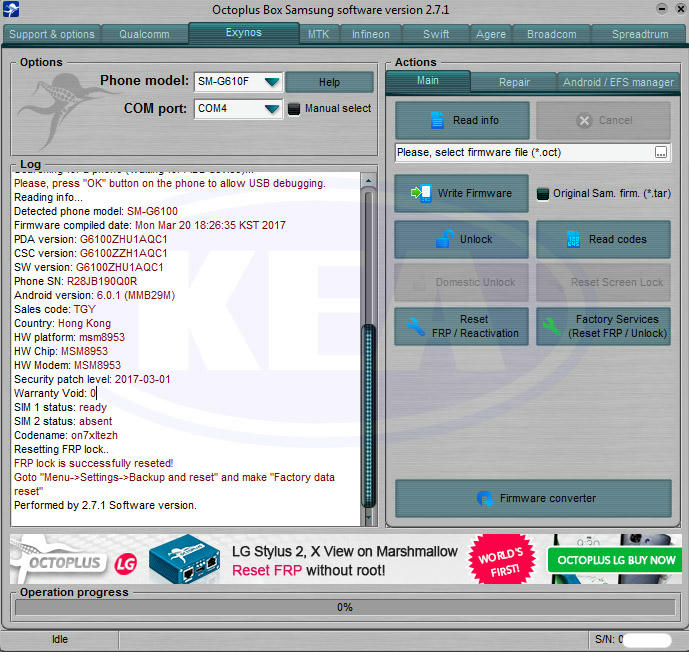Open the MTK tab
Viewport: 689px width, 652px height.
point(318,34)
